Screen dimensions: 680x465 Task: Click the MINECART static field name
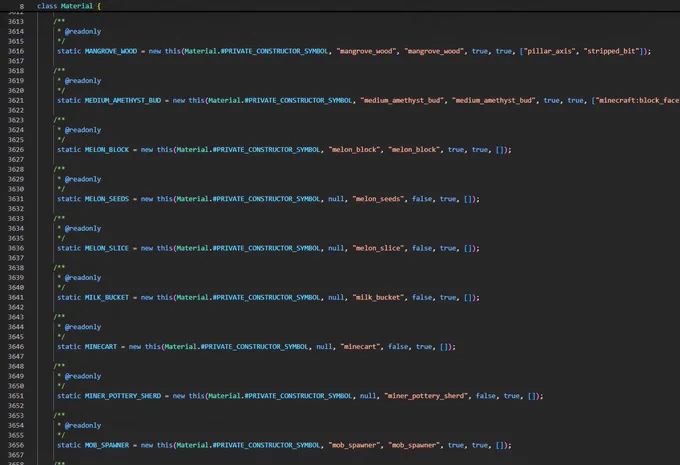101,347
